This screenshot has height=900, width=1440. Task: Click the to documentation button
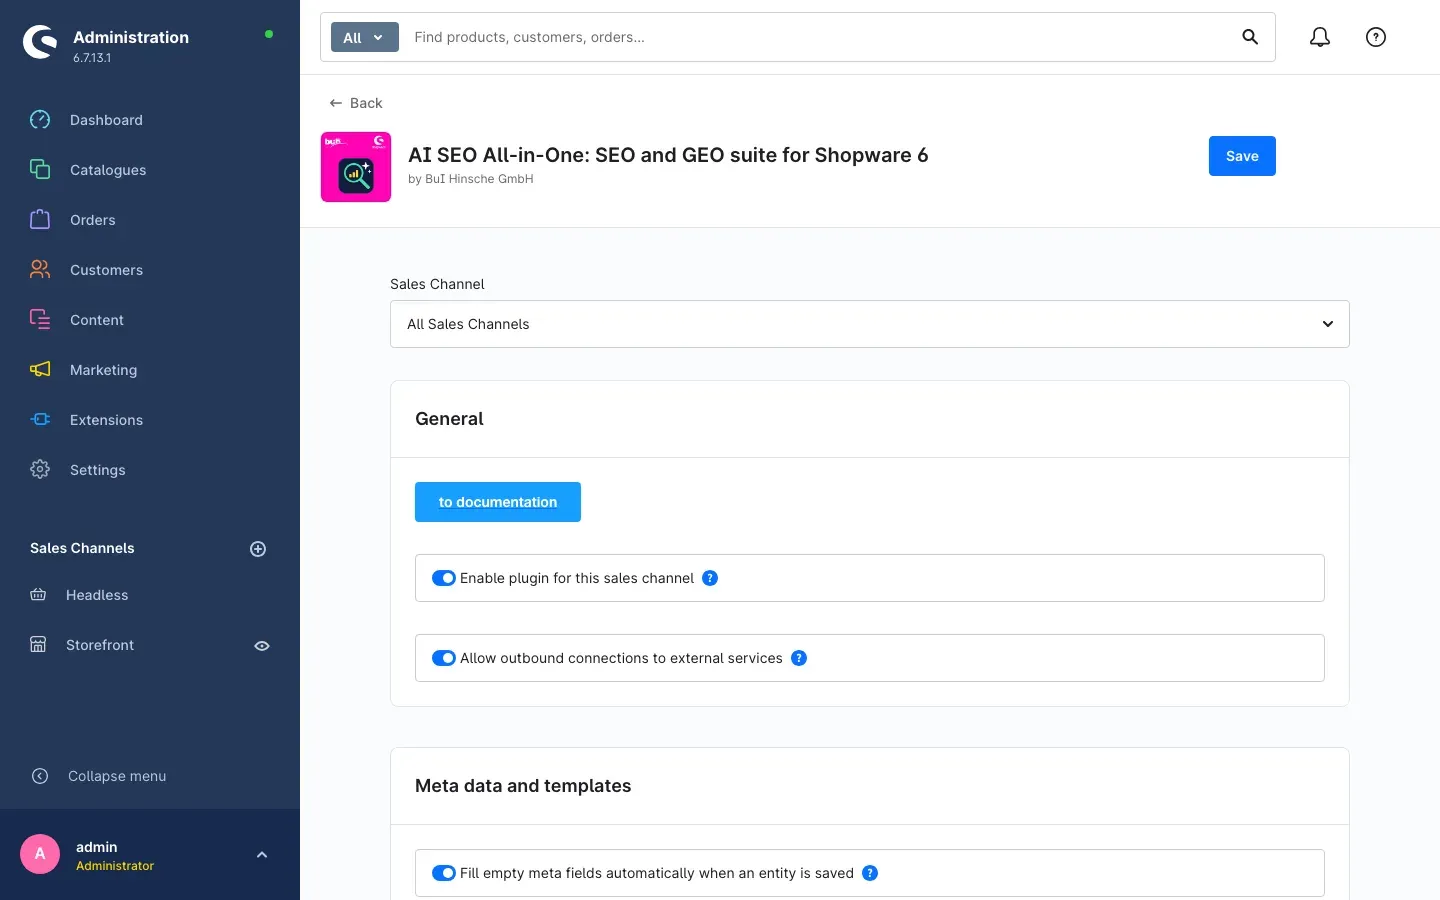(498, 502)
